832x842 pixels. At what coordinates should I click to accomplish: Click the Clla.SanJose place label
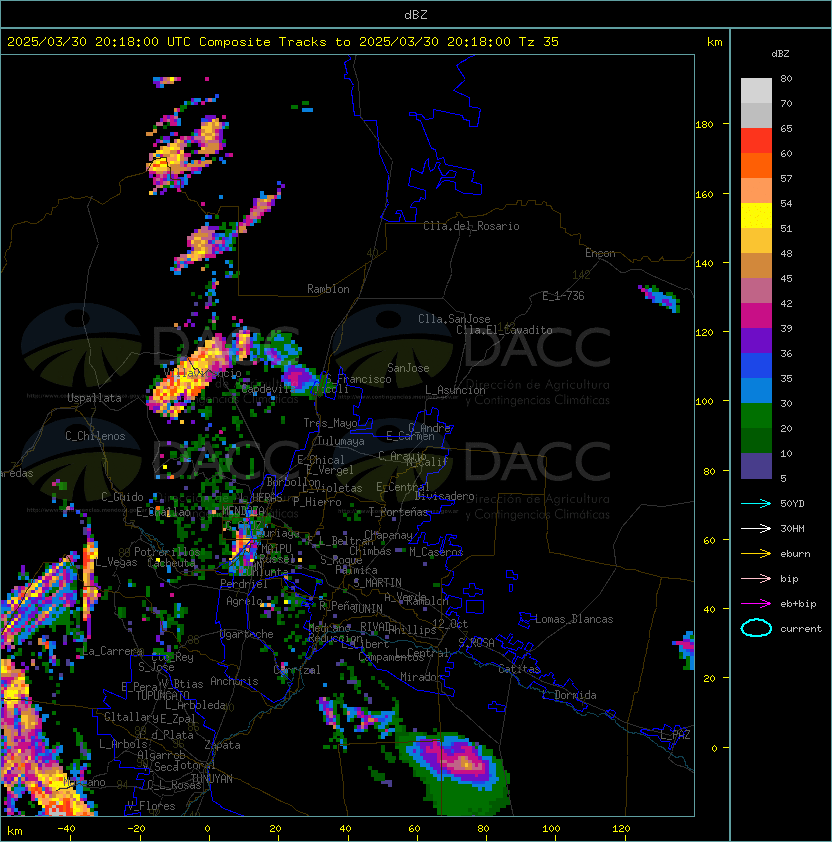click(454, 319)
